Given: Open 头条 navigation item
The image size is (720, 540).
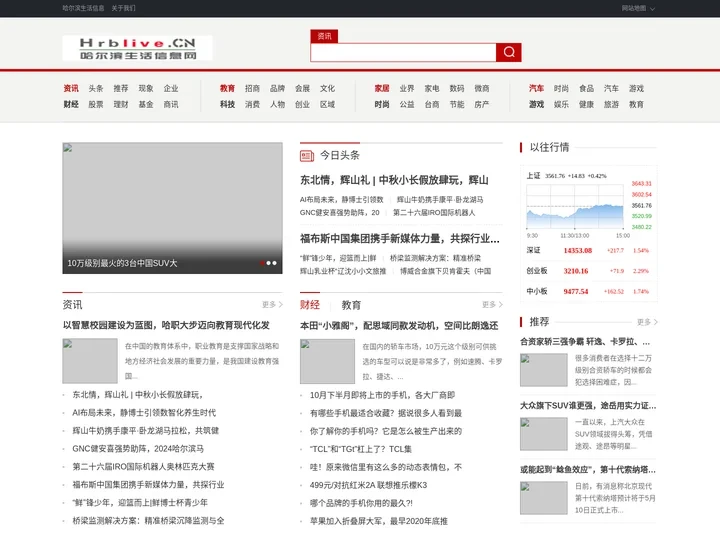Looking at the screenshot, I should (96, 88).
